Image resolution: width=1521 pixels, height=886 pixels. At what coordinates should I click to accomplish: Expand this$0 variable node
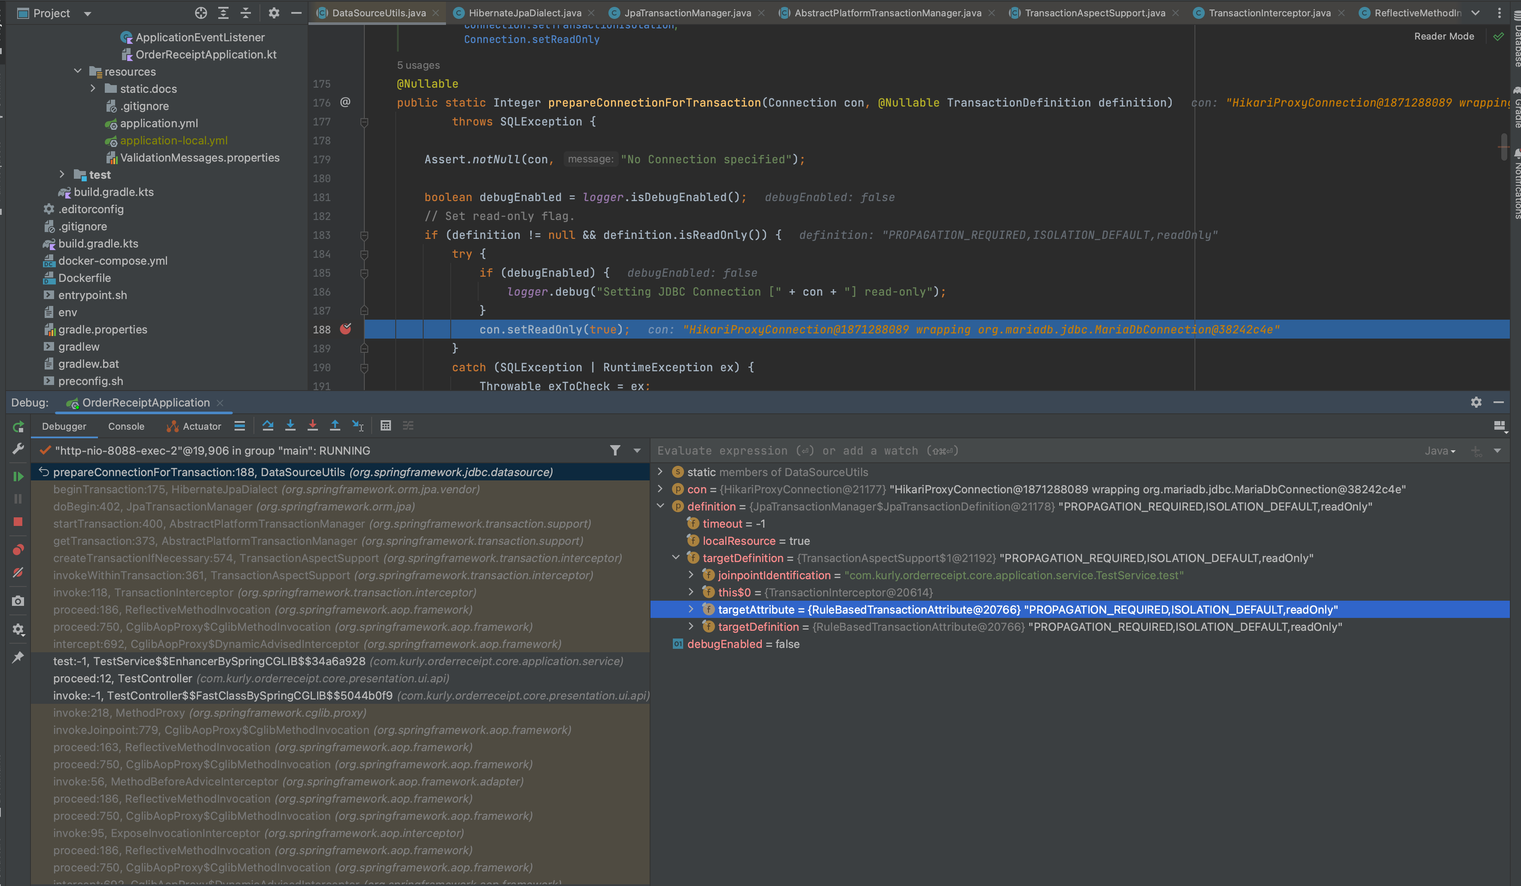pos(691,592)
